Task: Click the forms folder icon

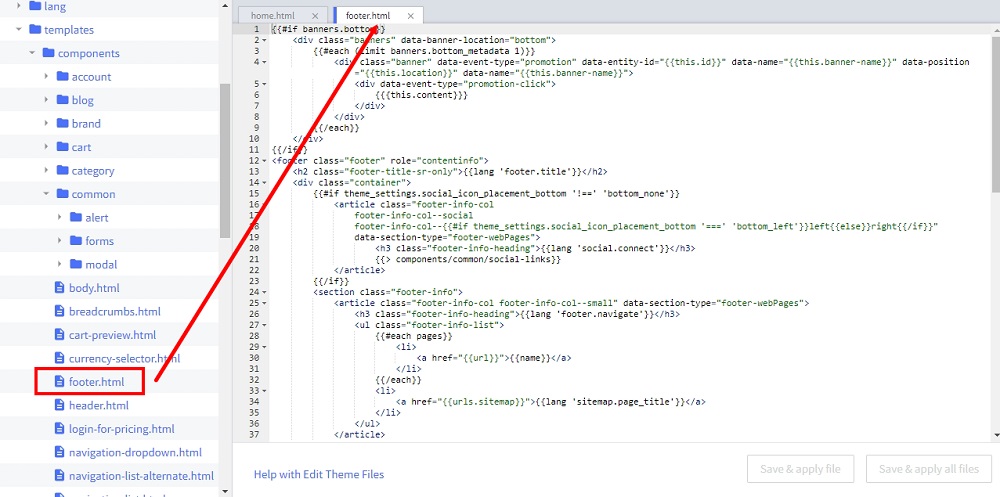Action: (77, 241)
